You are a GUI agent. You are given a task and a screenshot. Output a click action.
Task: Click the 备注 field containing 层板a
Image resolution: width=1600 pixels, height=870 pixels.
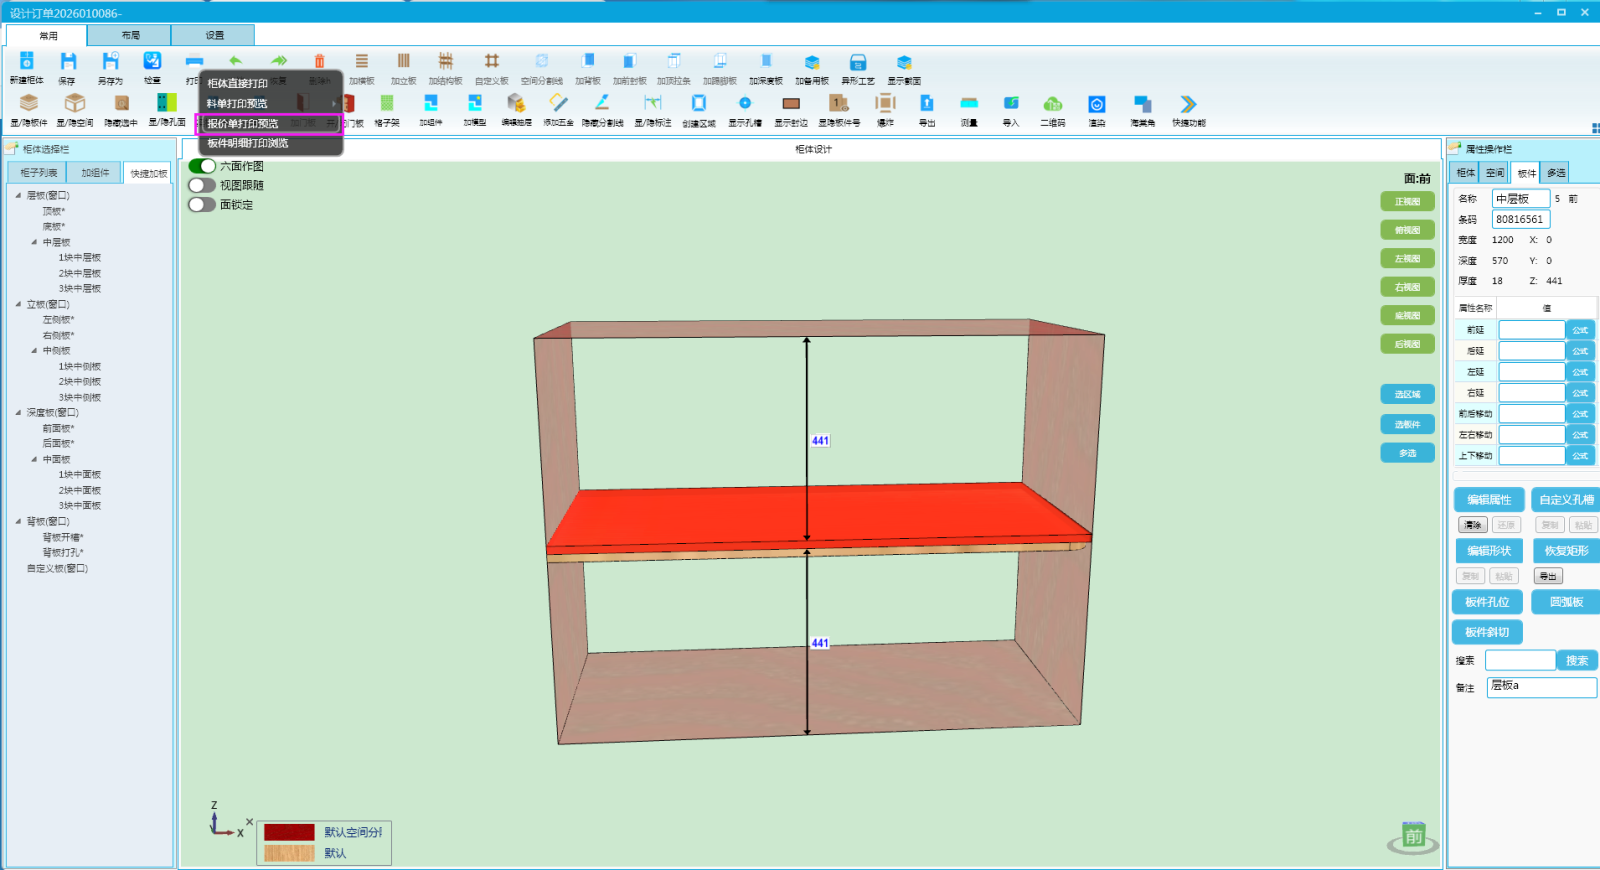click(x=1541, y=687)
